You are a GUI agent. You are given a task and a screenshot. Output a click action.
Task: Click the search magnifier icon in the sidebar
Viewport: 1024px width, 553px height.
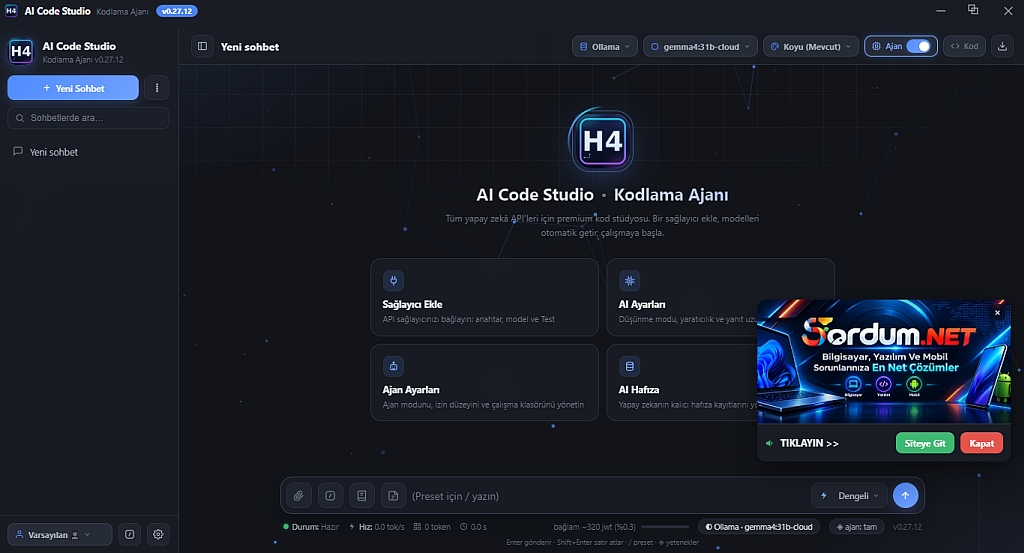point(20,118)
